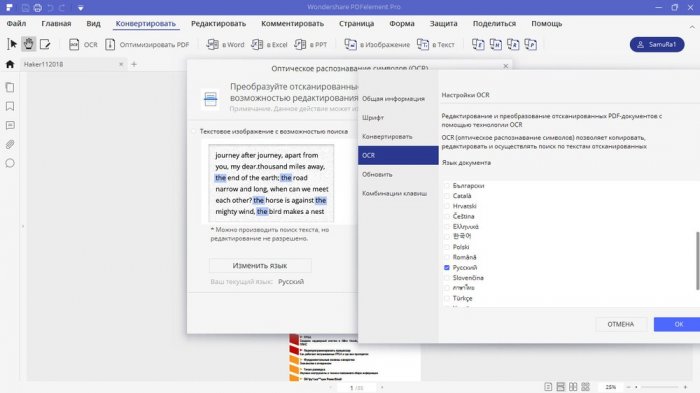Open the Home icon tab
The width and height of the screenshot is (700, 393).
click(x=10, y=64)
